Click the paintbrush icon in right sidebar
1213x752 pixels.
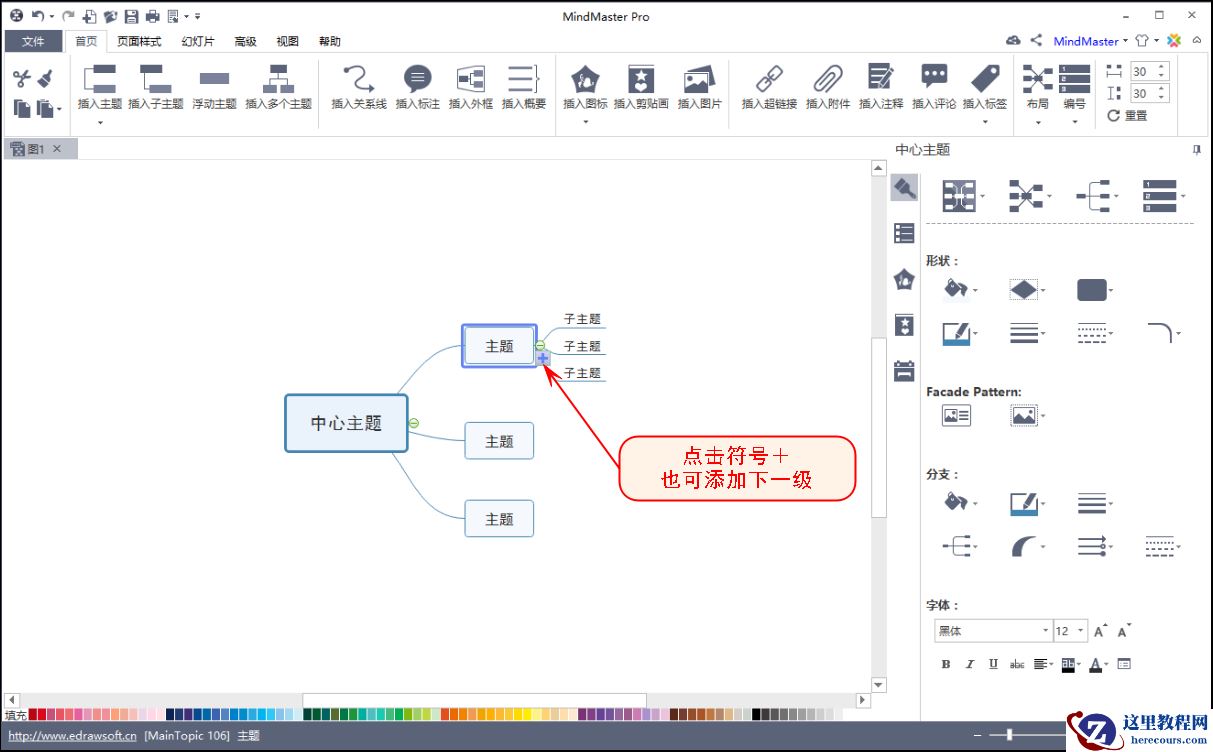(x=903, y=186)
